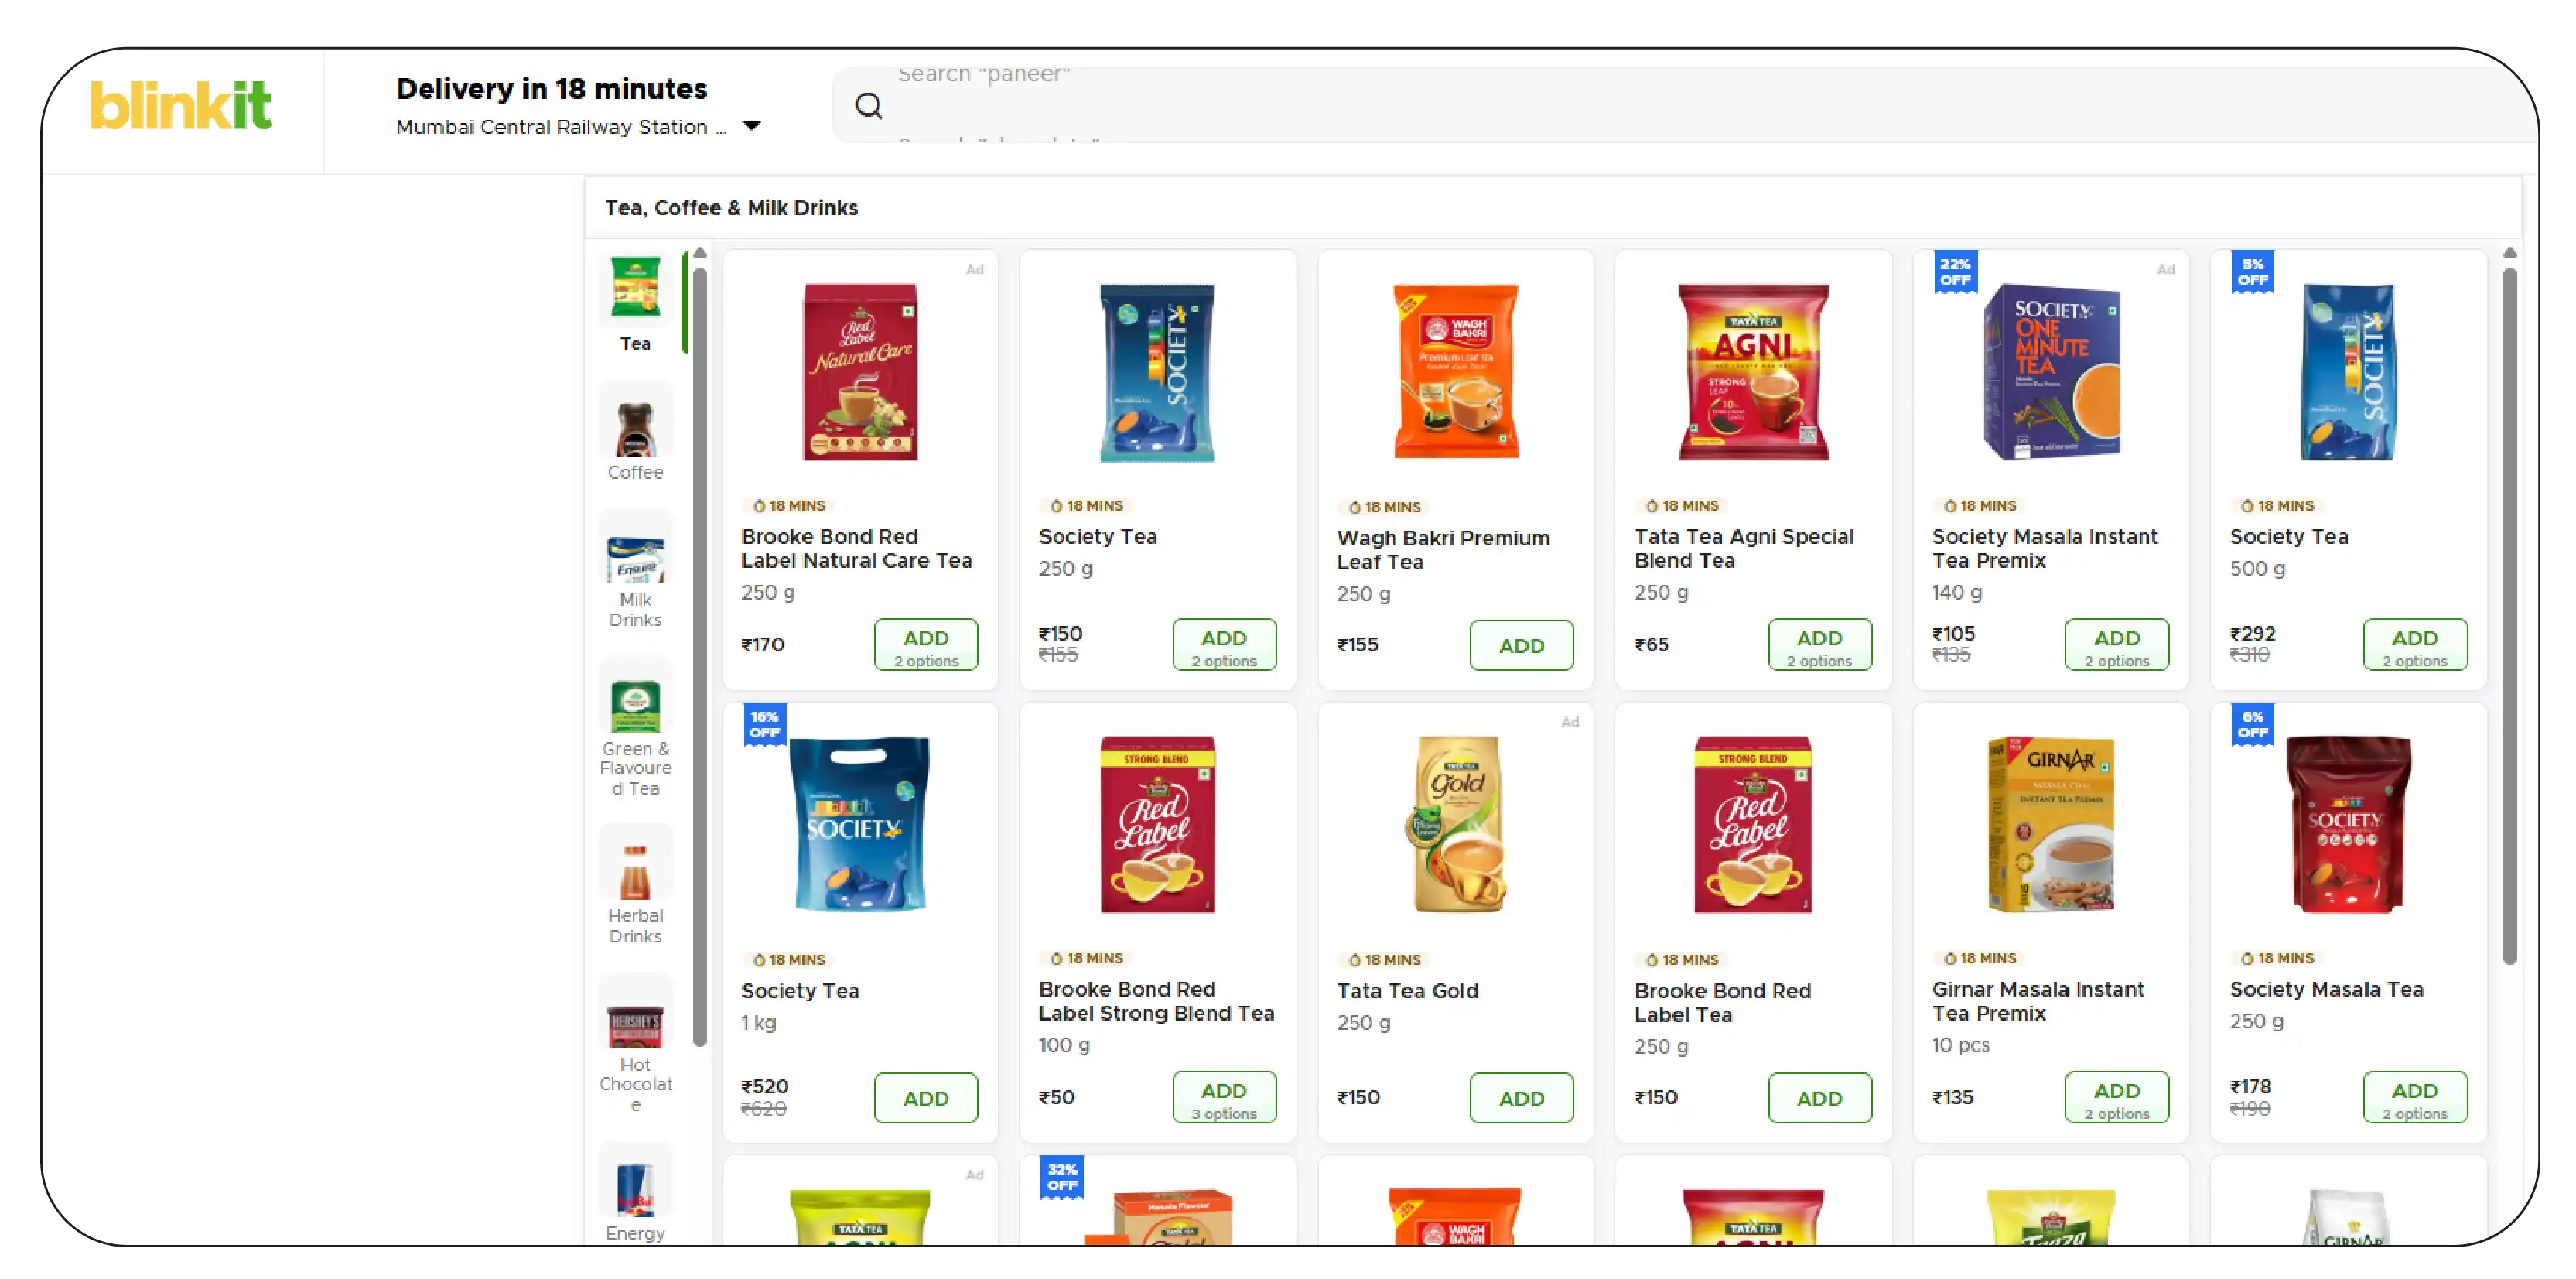Click the blinkit logo

pos(181,105)
